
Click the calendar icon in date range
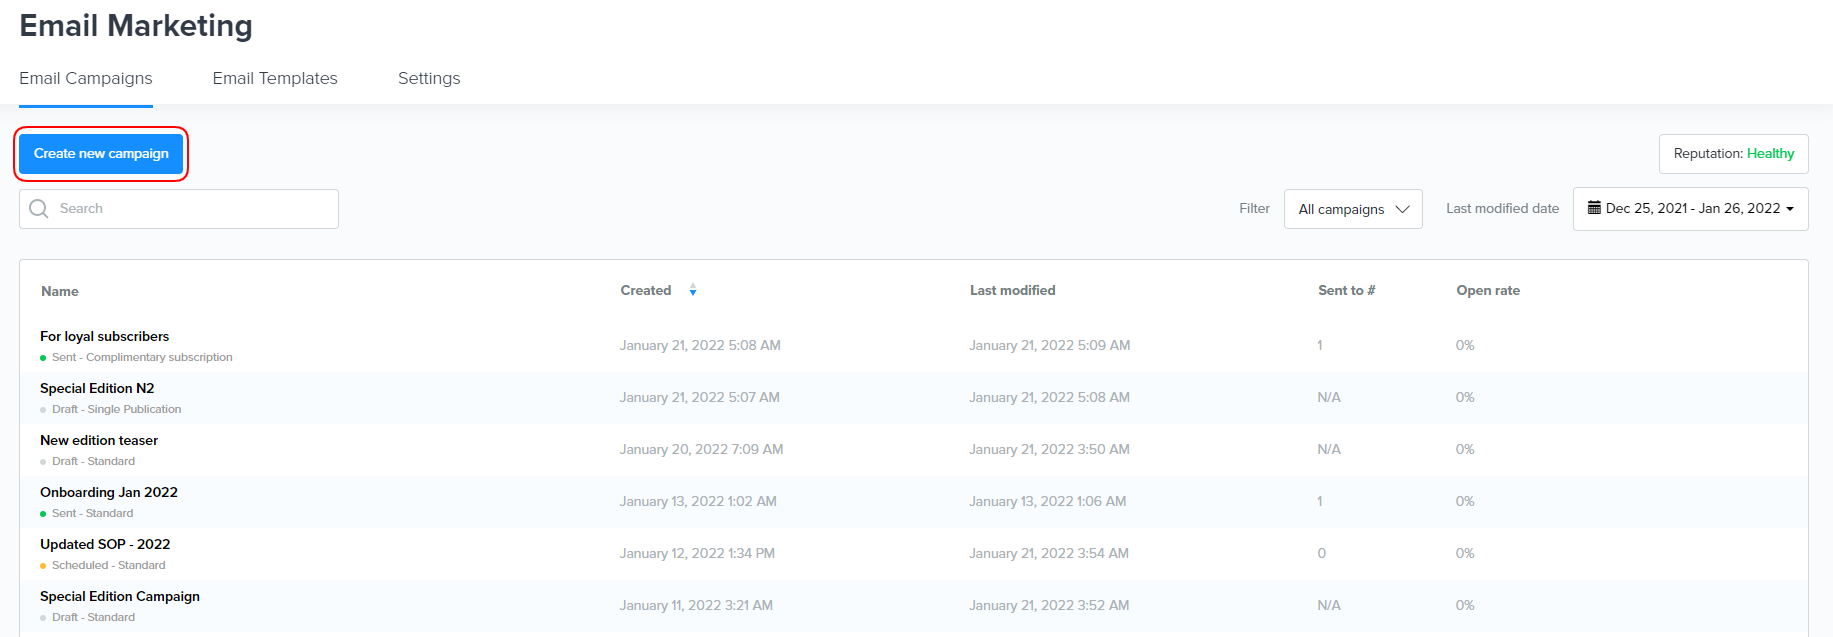coord(1594,208)
